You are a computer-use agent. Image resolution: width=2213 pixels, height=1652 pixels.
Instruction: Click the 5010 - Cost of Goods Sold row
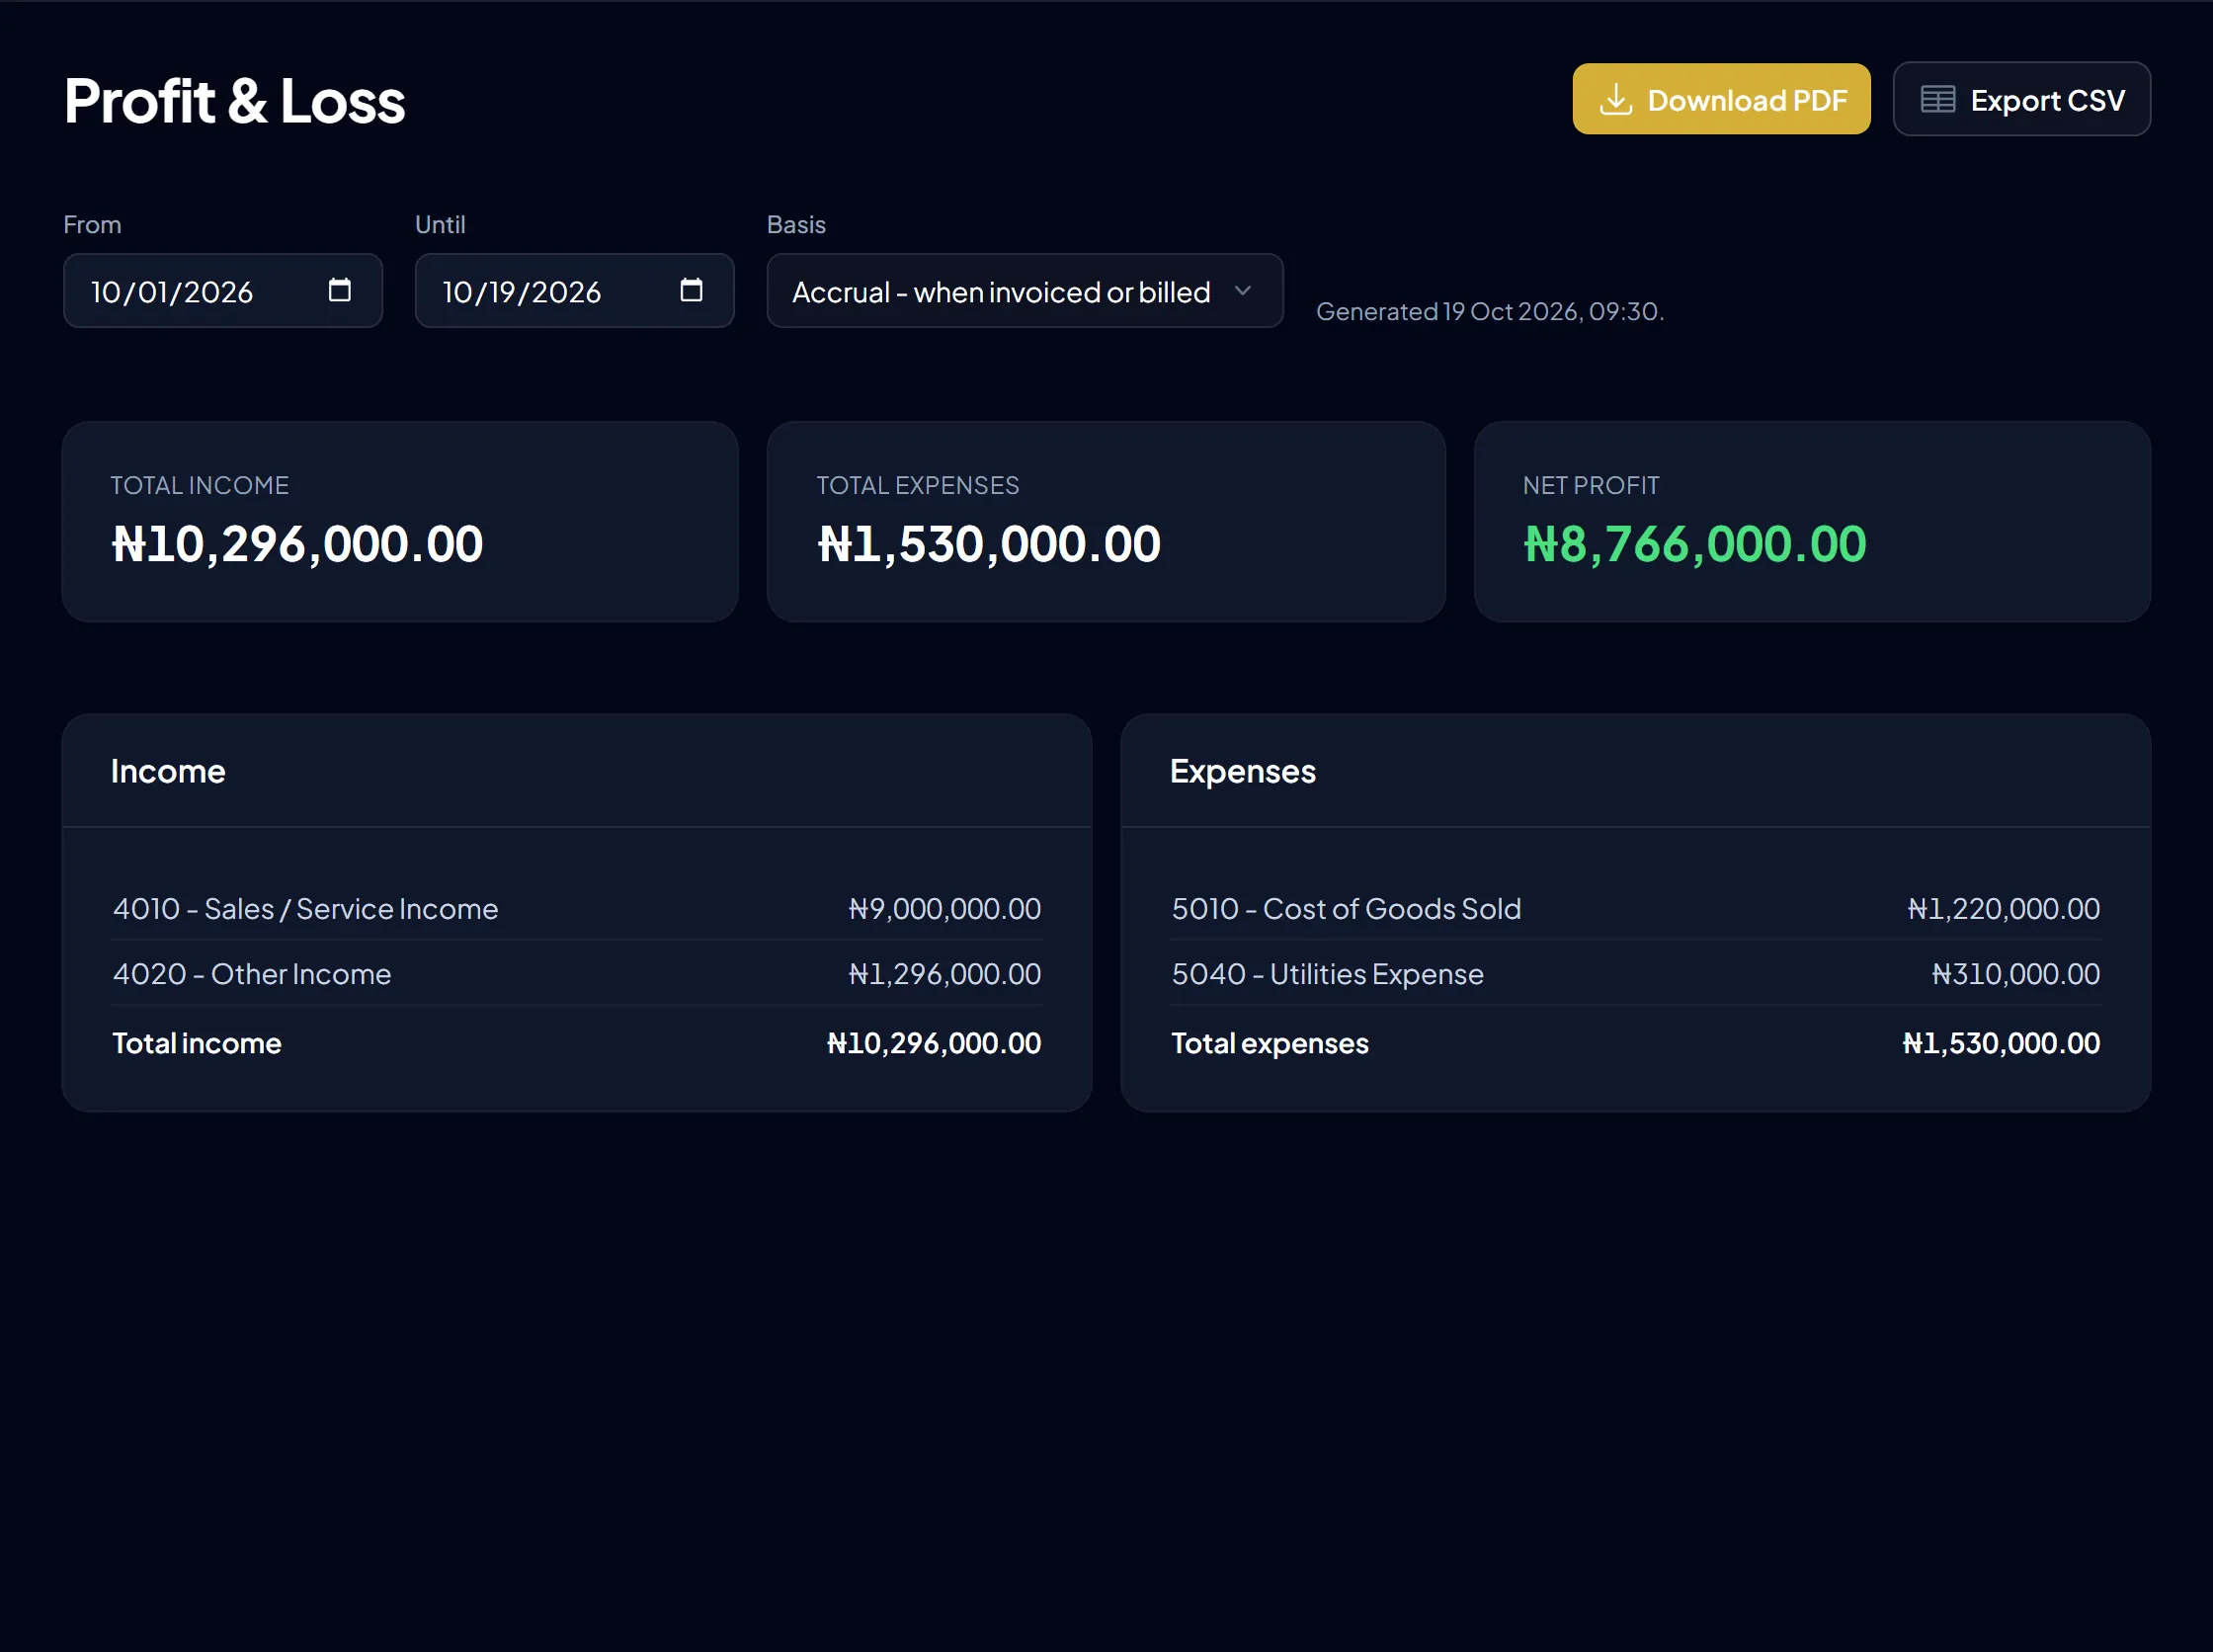(1635, 908)
